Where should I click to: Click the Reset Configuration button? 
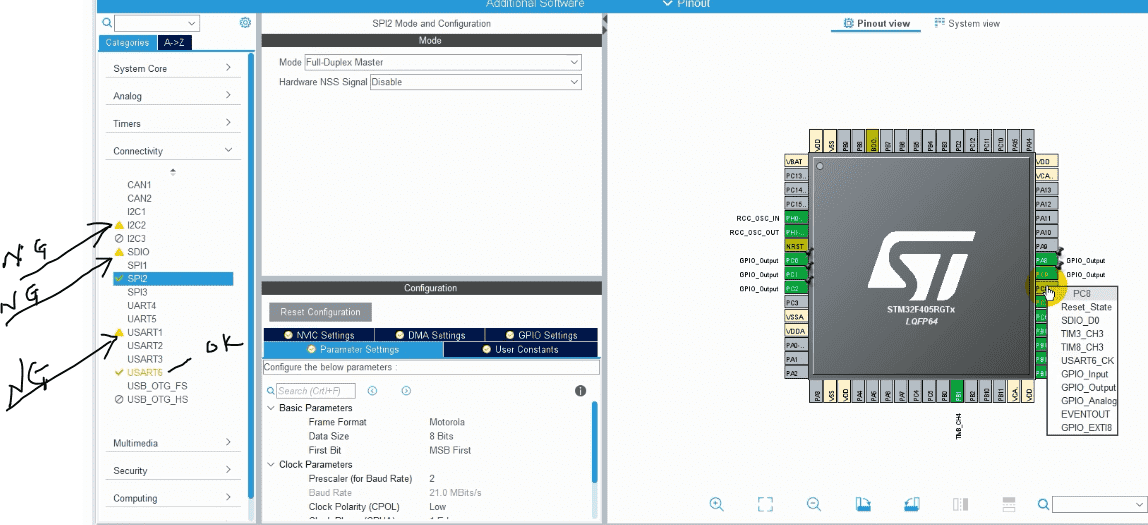[x=320, y=312]
